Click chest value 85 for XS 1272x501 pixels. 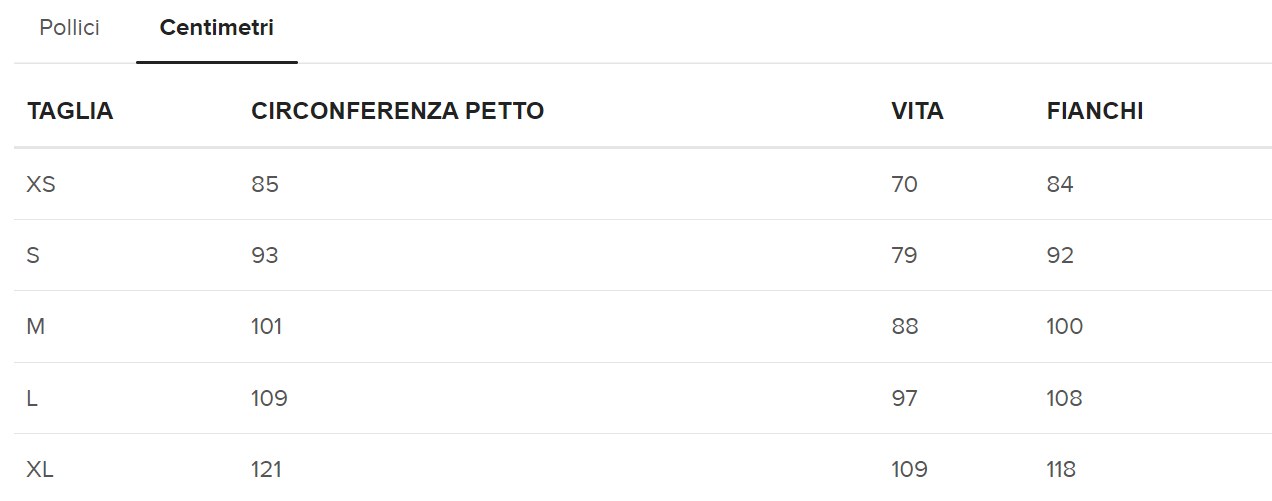(265, 184)
